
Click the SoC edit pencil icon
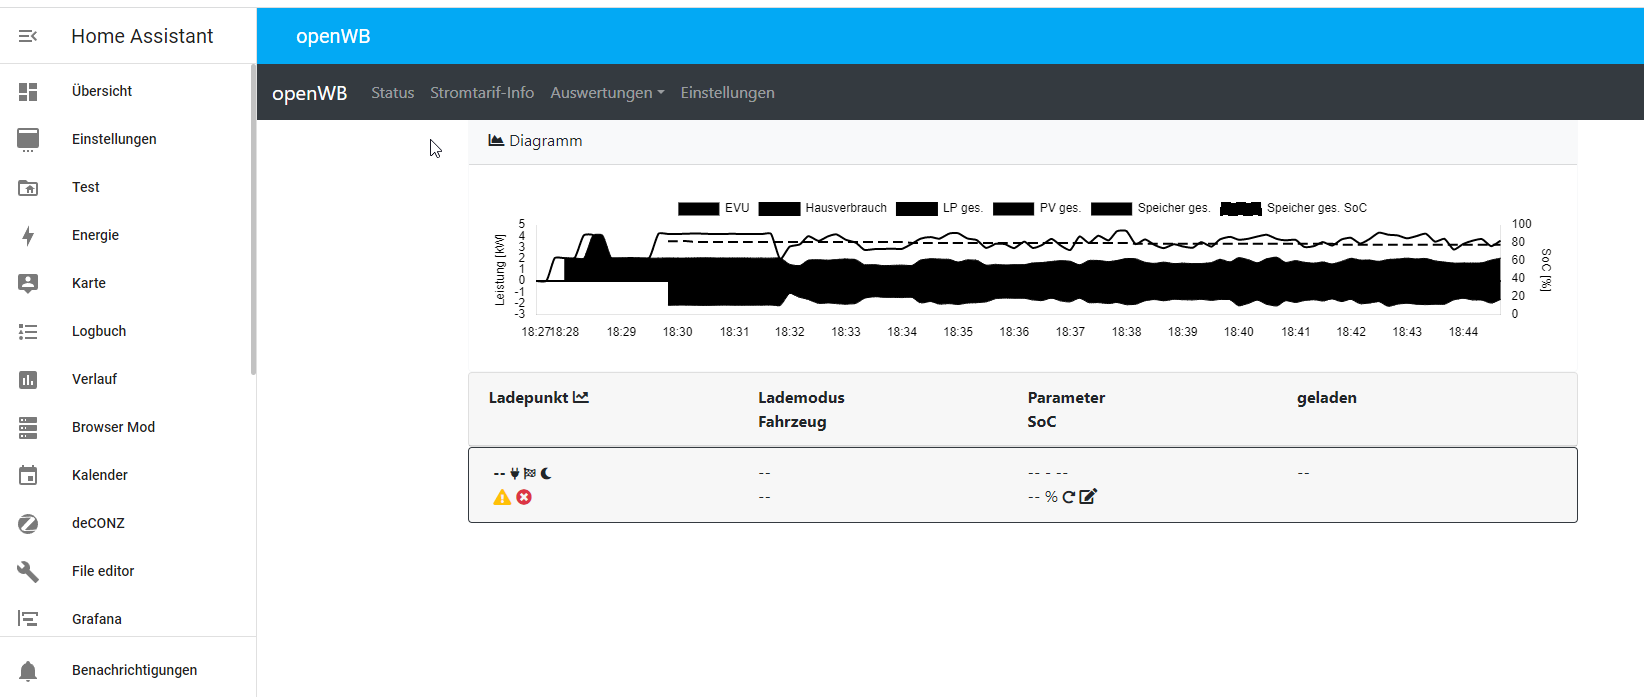tap(1088, 496)
